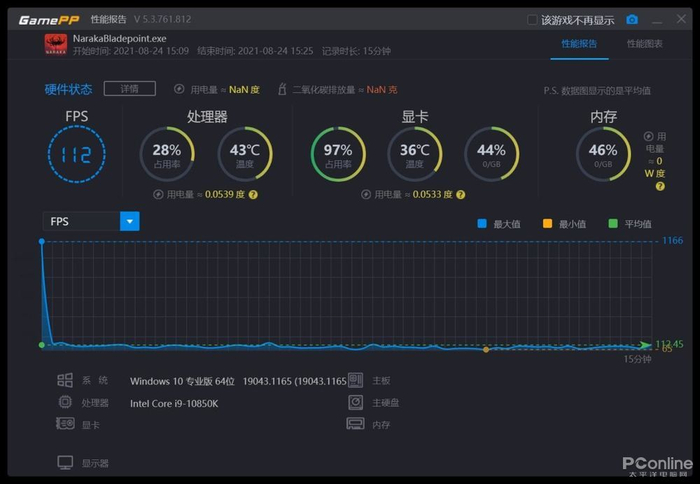
Task: Click the Windows 10 专业版 64位 text
Action: point(182,381)
